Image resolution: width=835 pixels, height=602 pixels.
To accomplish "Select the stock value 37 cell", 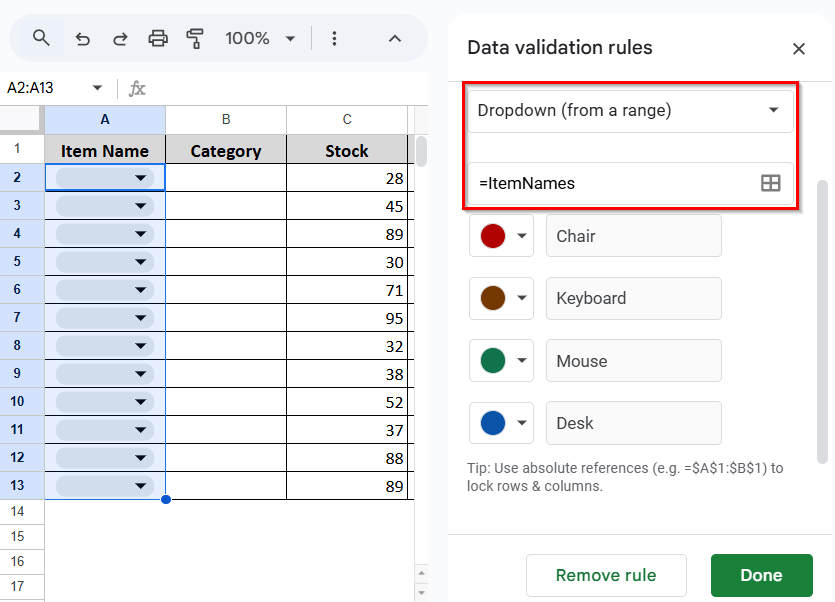I will (347, 430).
